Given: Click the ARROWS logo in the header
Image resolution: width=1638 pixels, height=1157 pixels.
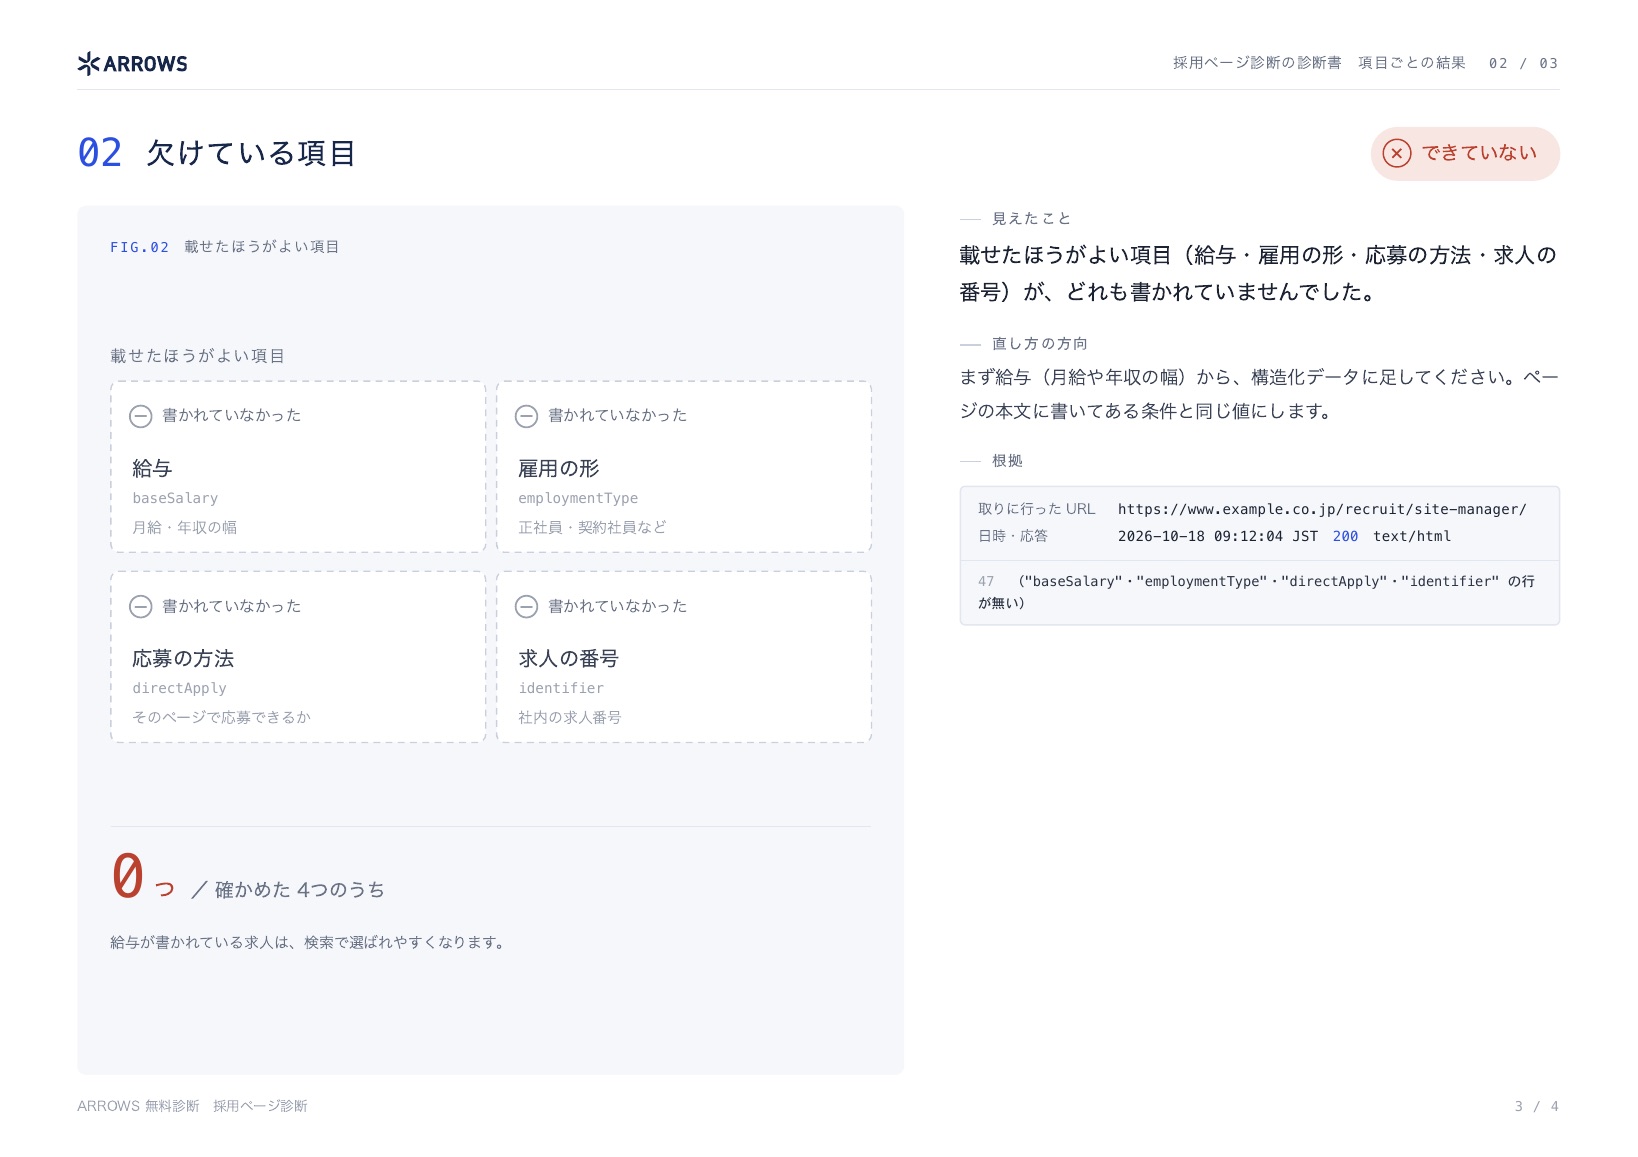Looking at the screenshot, I should [132, 64].
